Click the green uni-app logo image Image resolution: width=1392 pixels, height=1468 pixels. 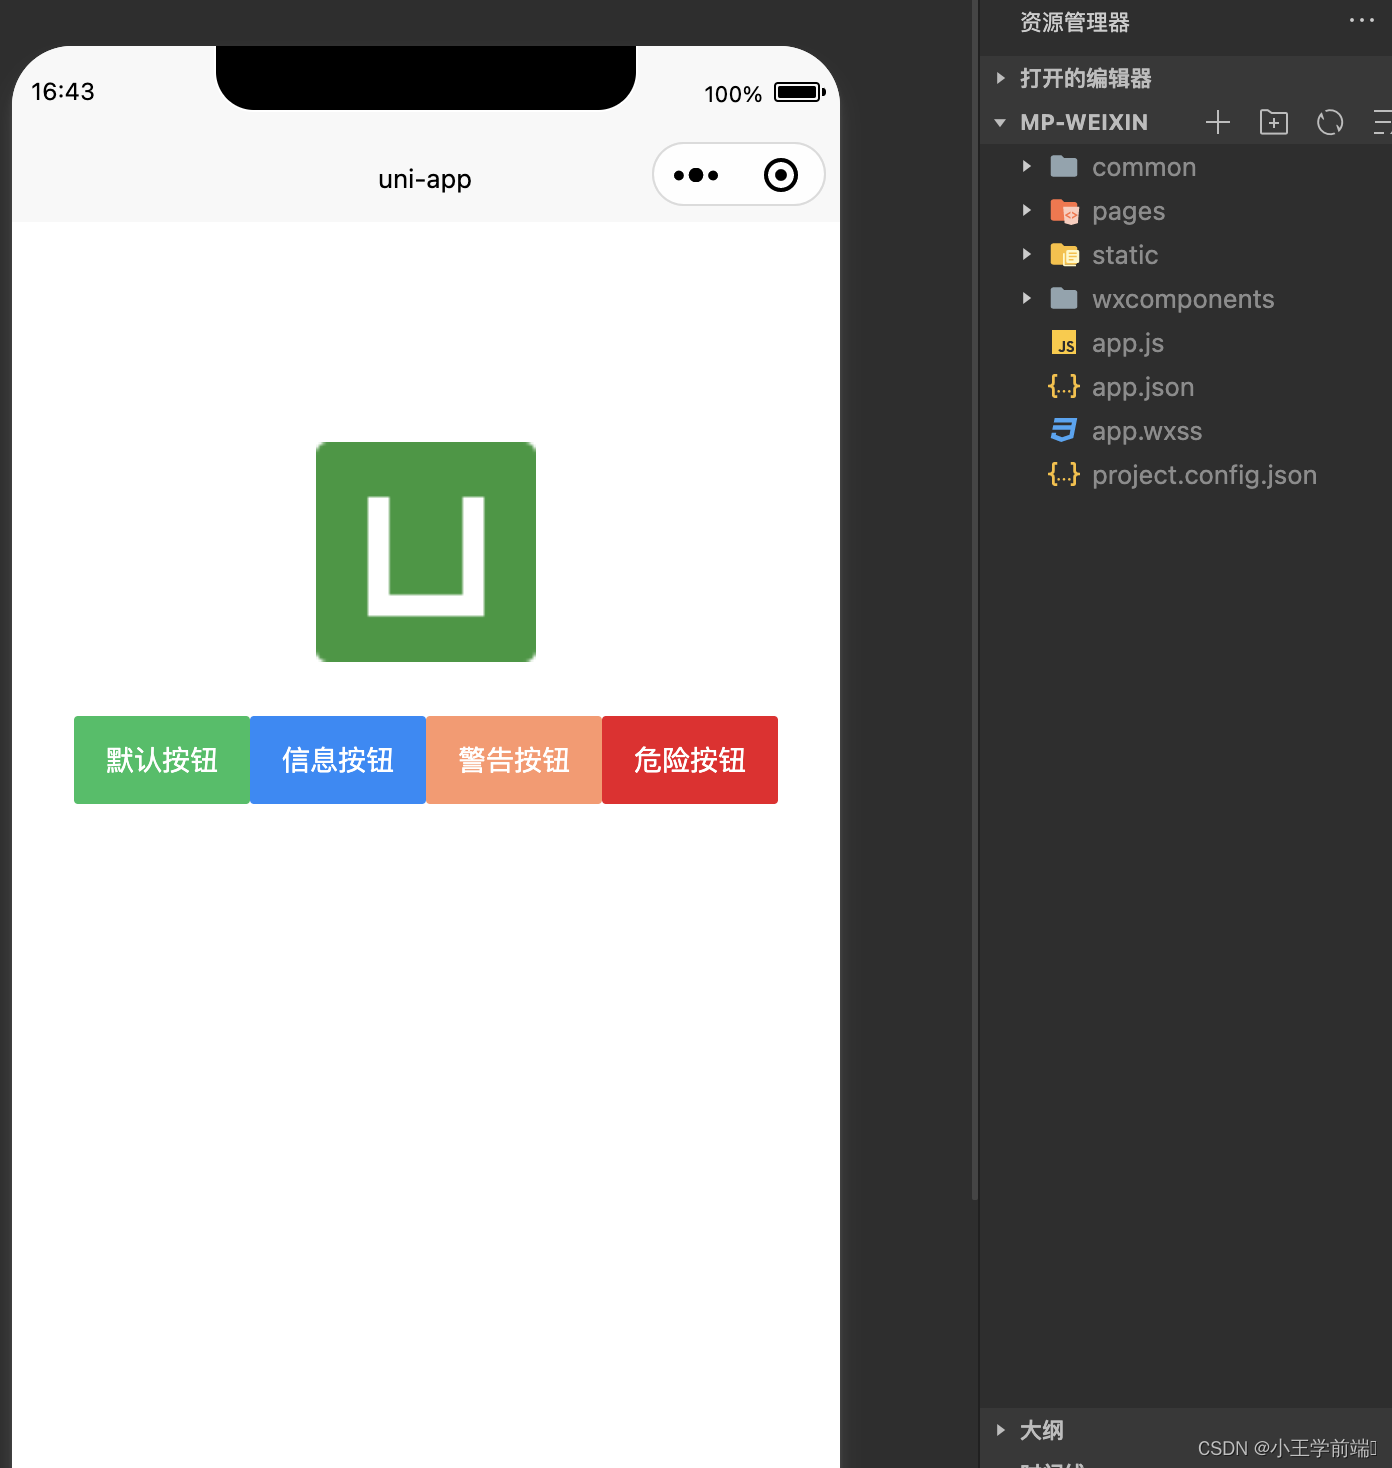(426, 552)
